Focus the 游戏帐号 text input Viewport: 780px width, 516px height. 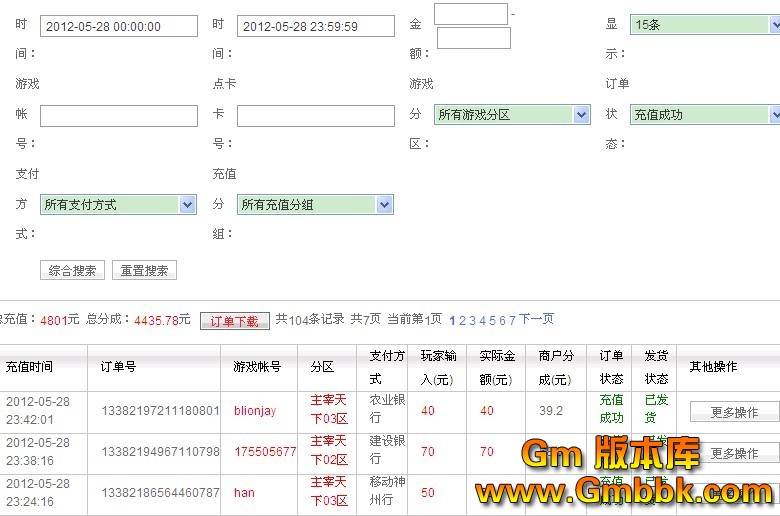[119, 116]
